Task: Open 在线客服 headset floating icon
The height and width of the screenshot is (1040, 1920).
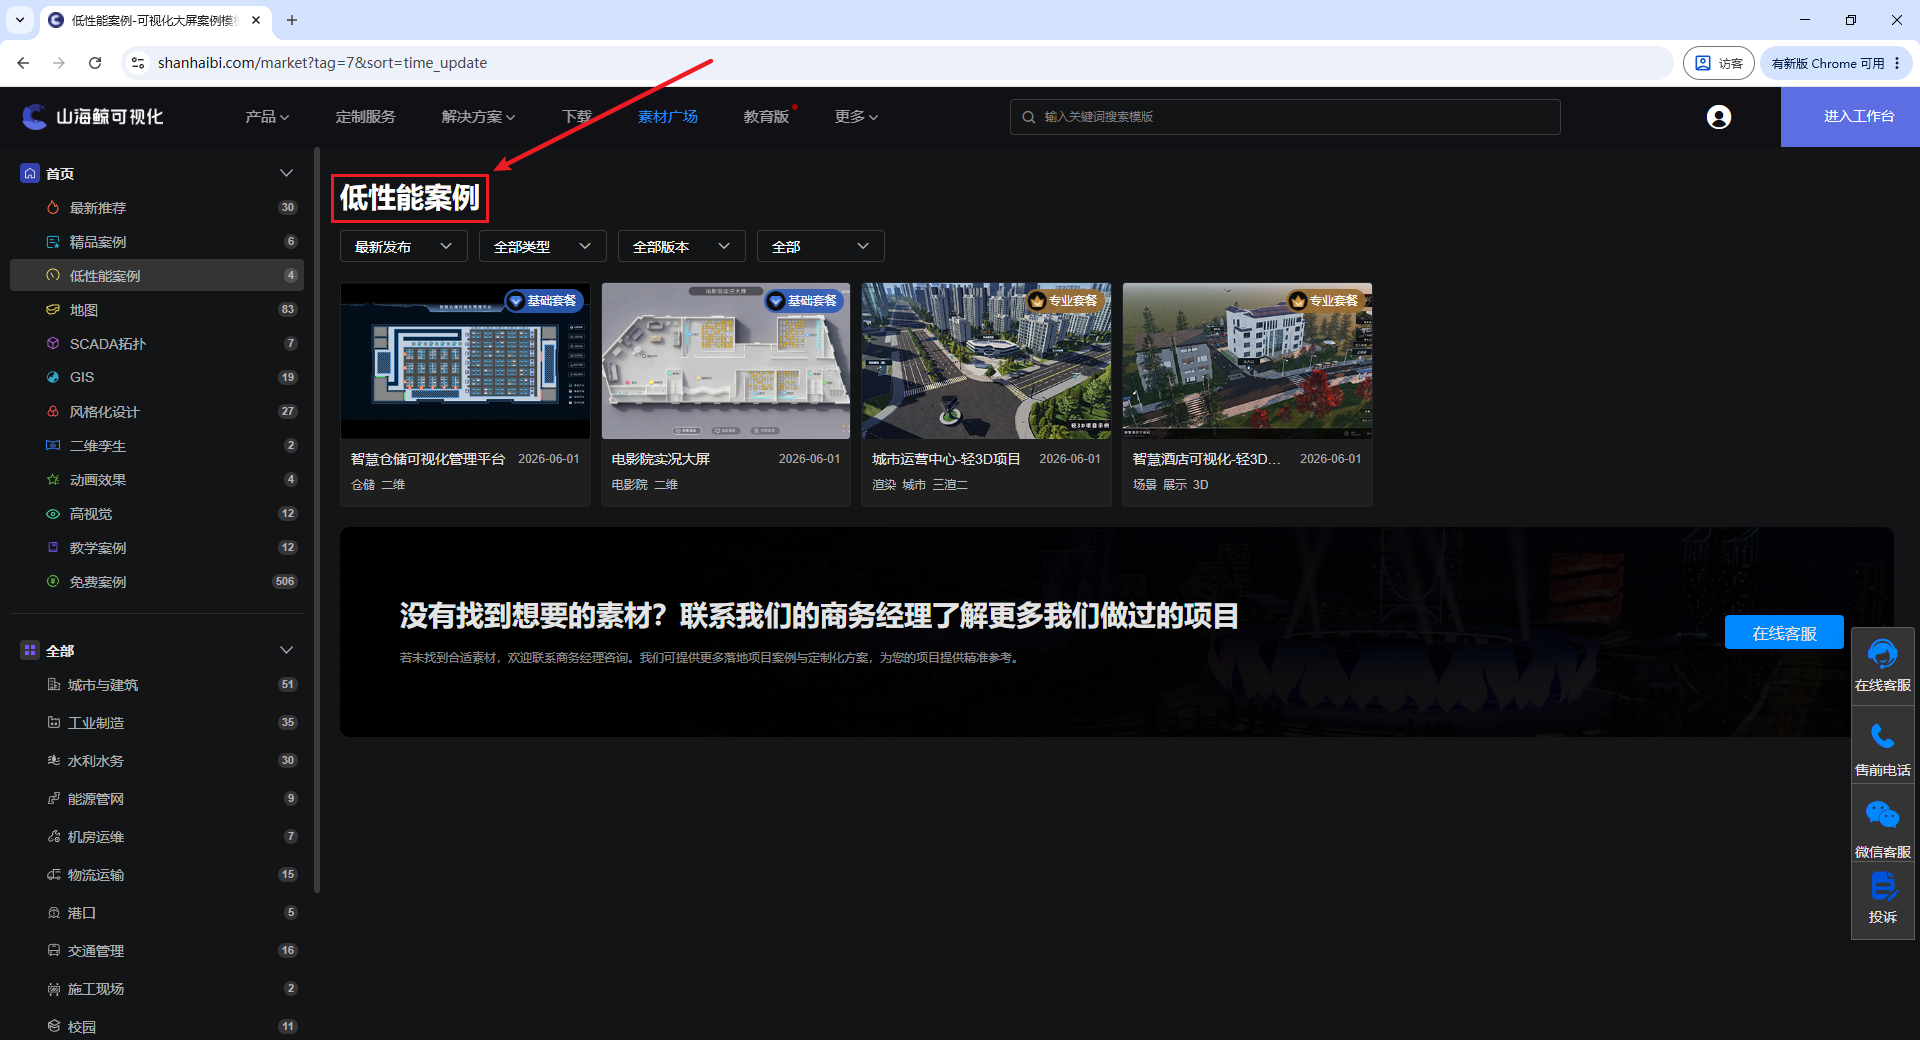Action: coord(1882,655)
